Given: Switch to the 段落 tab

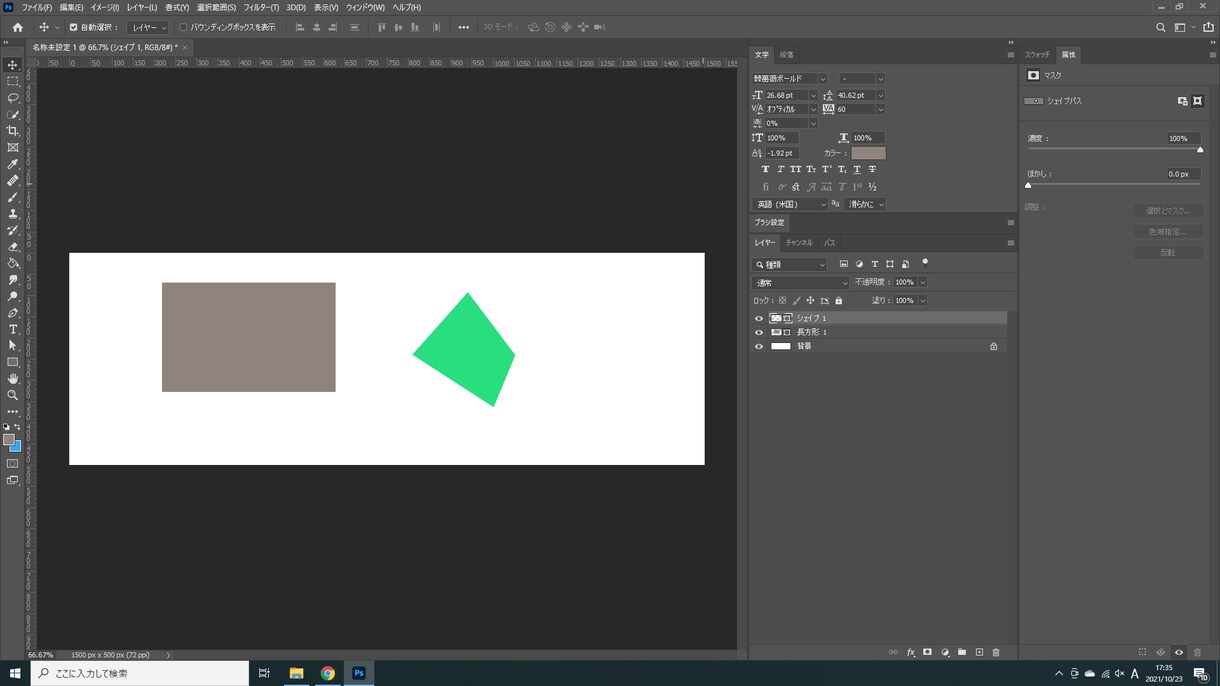Looking at the screenshot, I should click(x=786, y=55).
